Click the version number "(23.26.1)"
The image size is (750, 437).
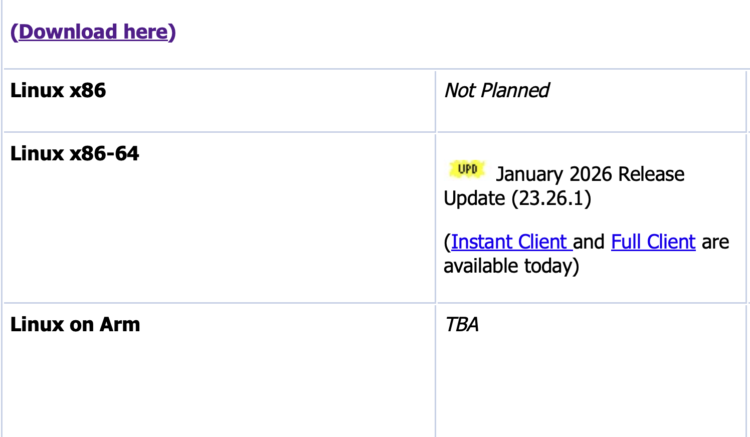point(552,198)
